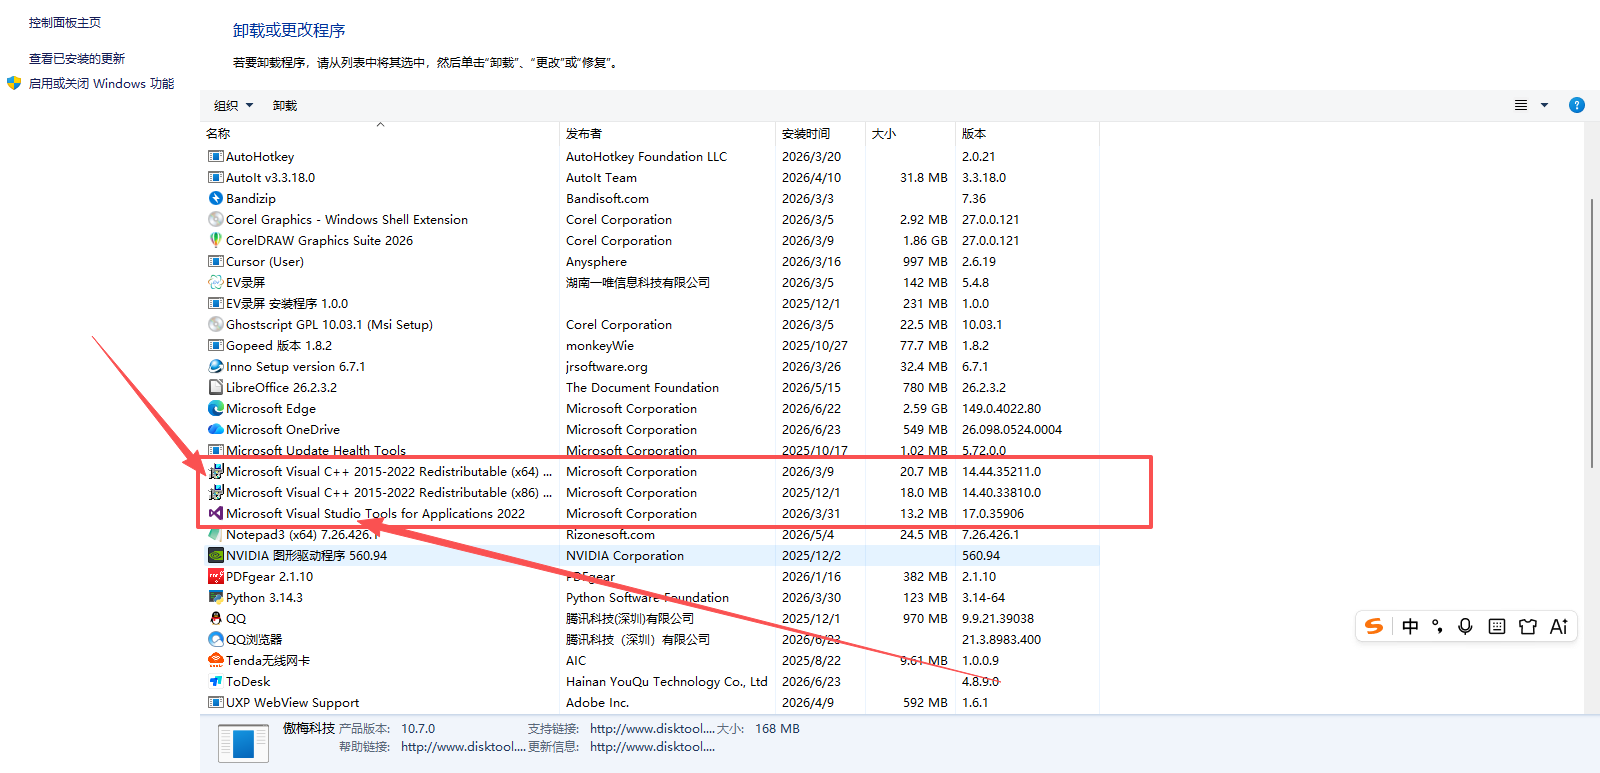Sort list by 大小 column header
1600x773 pixels.
[884, 133]
